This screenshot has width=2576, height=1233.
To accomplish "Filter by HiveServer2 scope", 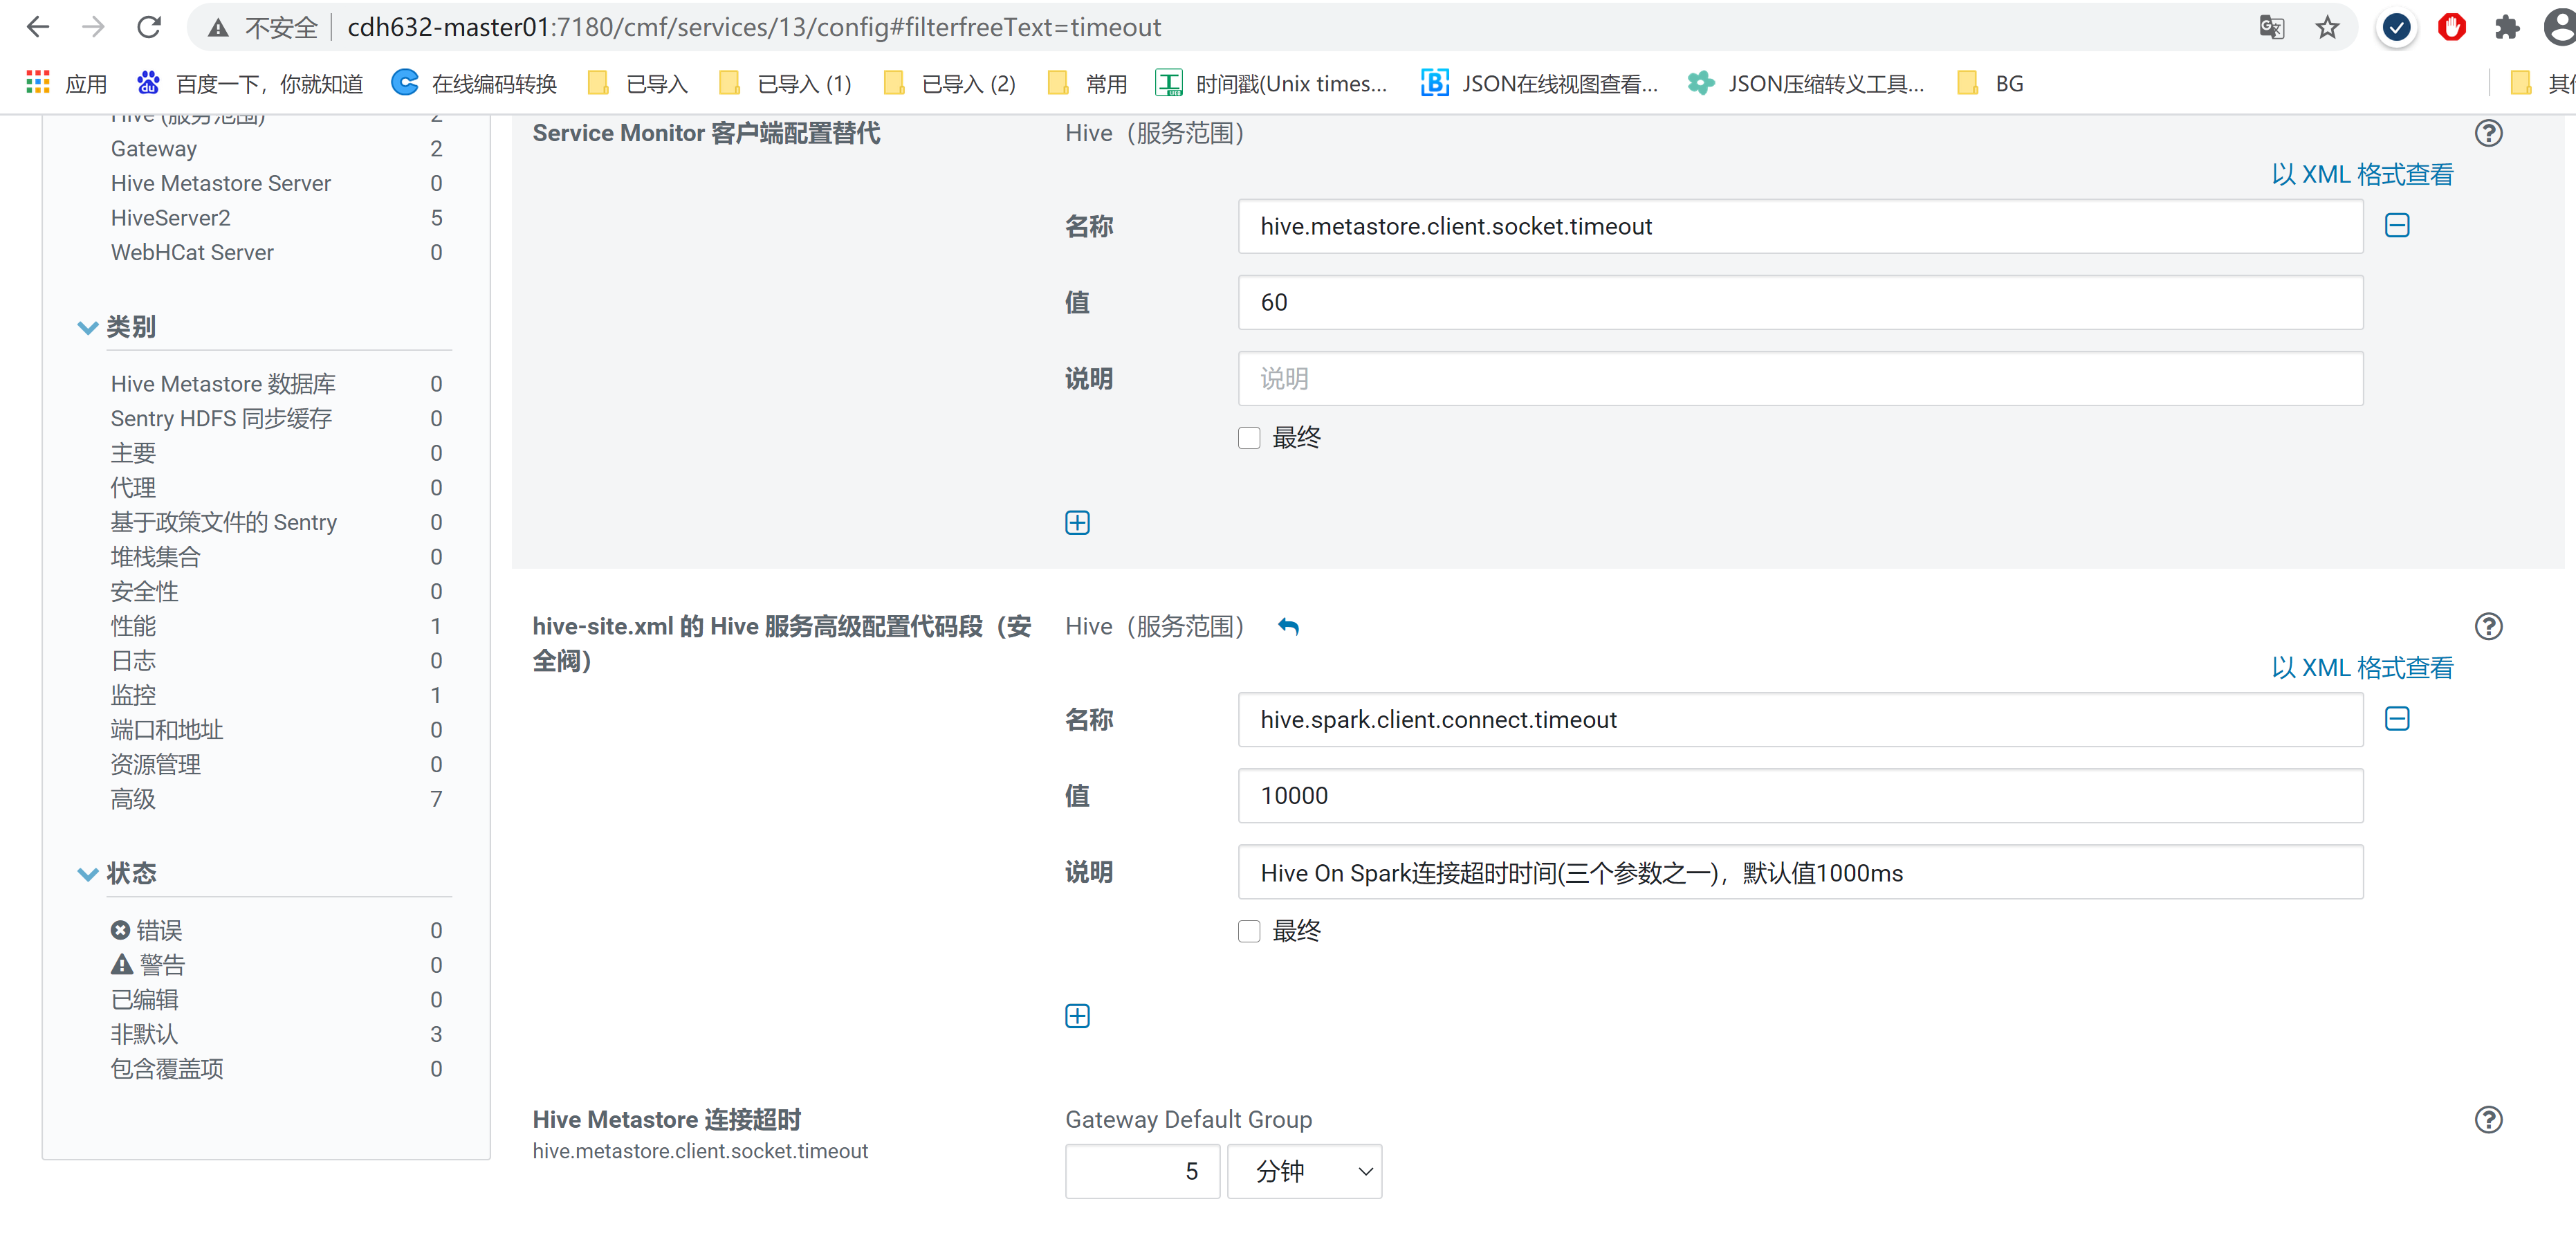I will coord(171,218).
